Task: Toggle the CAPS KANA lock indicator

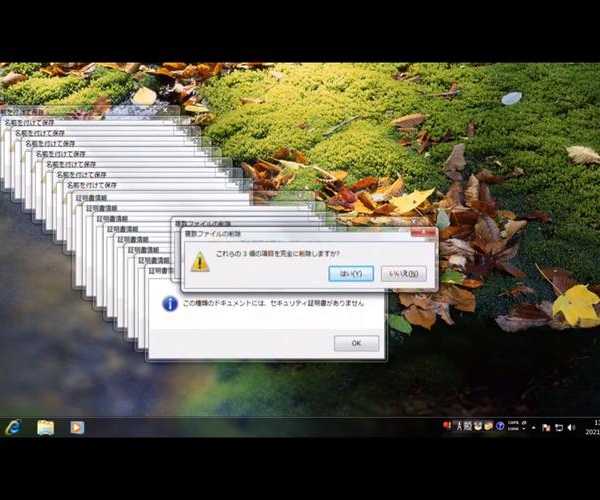Action: pos(513,426)
